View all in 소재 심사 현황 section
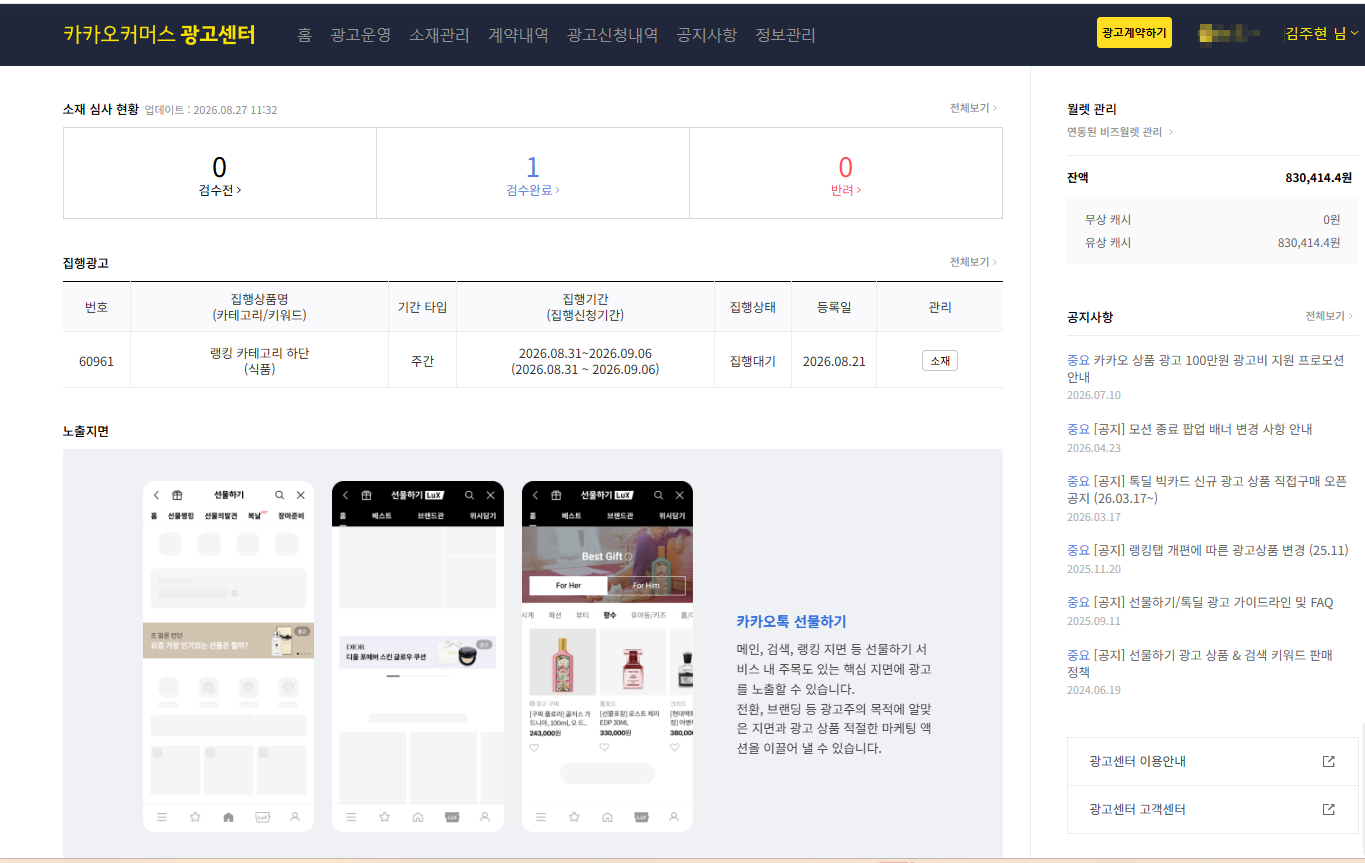 [x=973, y=108]
